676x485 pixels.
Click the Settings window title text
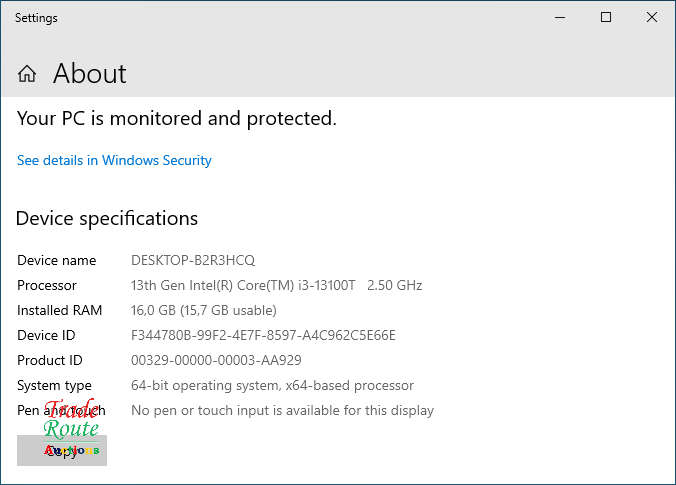click(36, 17)
